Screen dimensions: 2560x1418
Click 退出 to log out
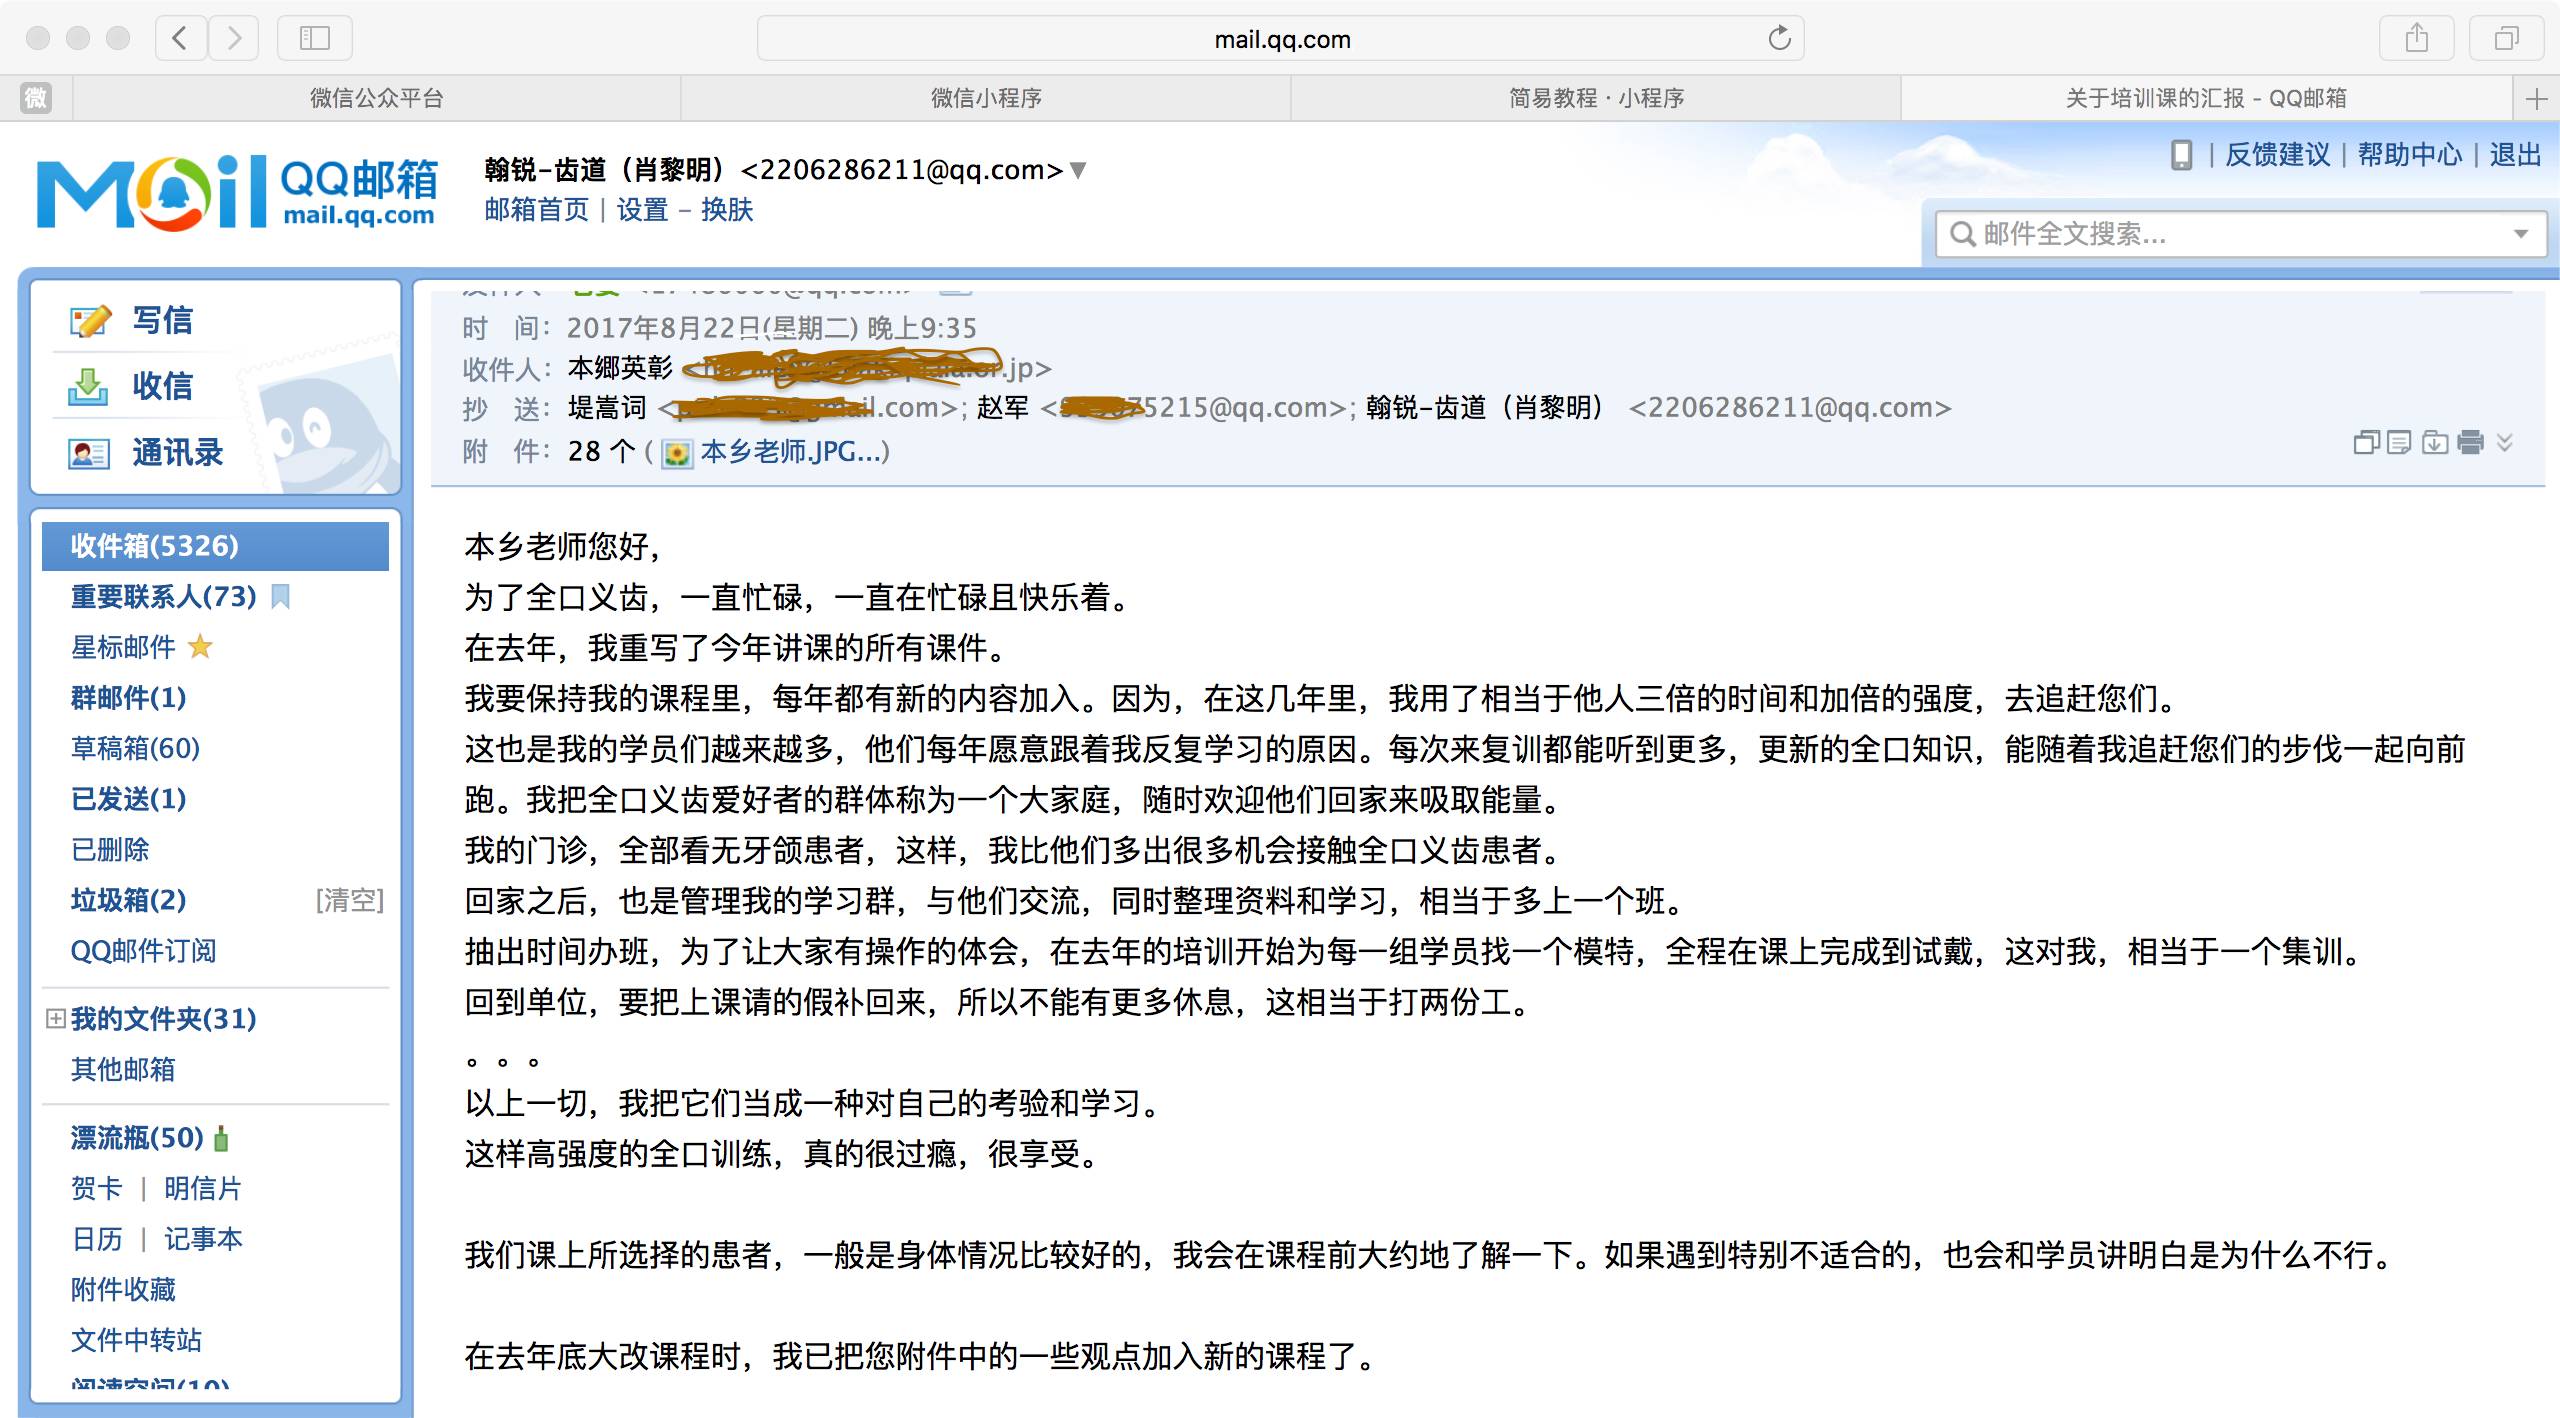(2515, 155)
